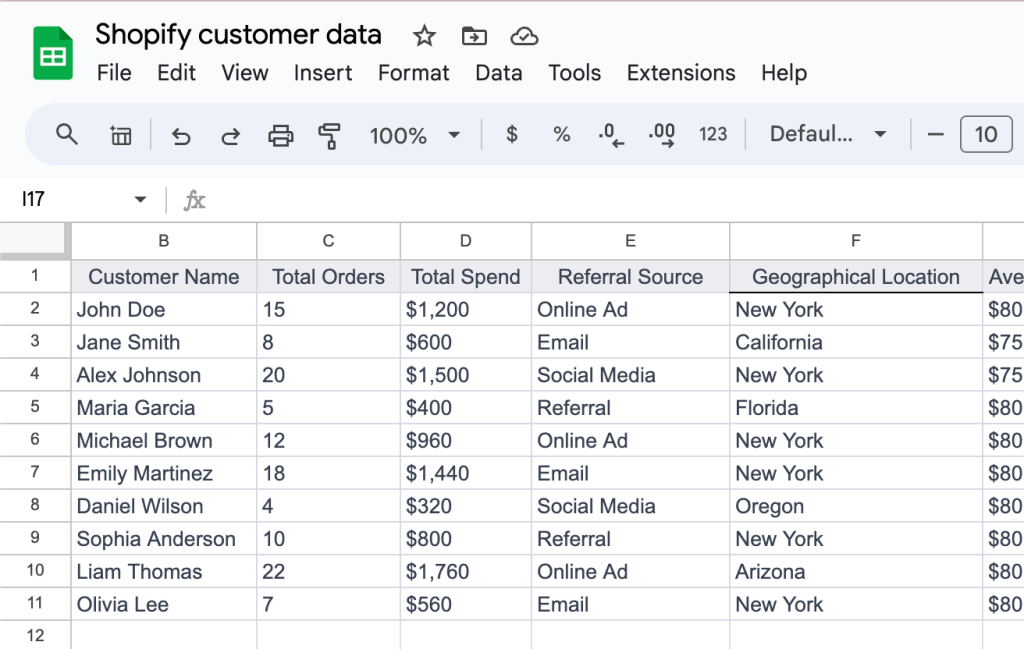This screenshot has width=1024, height=649.
Task: Select the Jane Smith cell
Action: point(164,341)
